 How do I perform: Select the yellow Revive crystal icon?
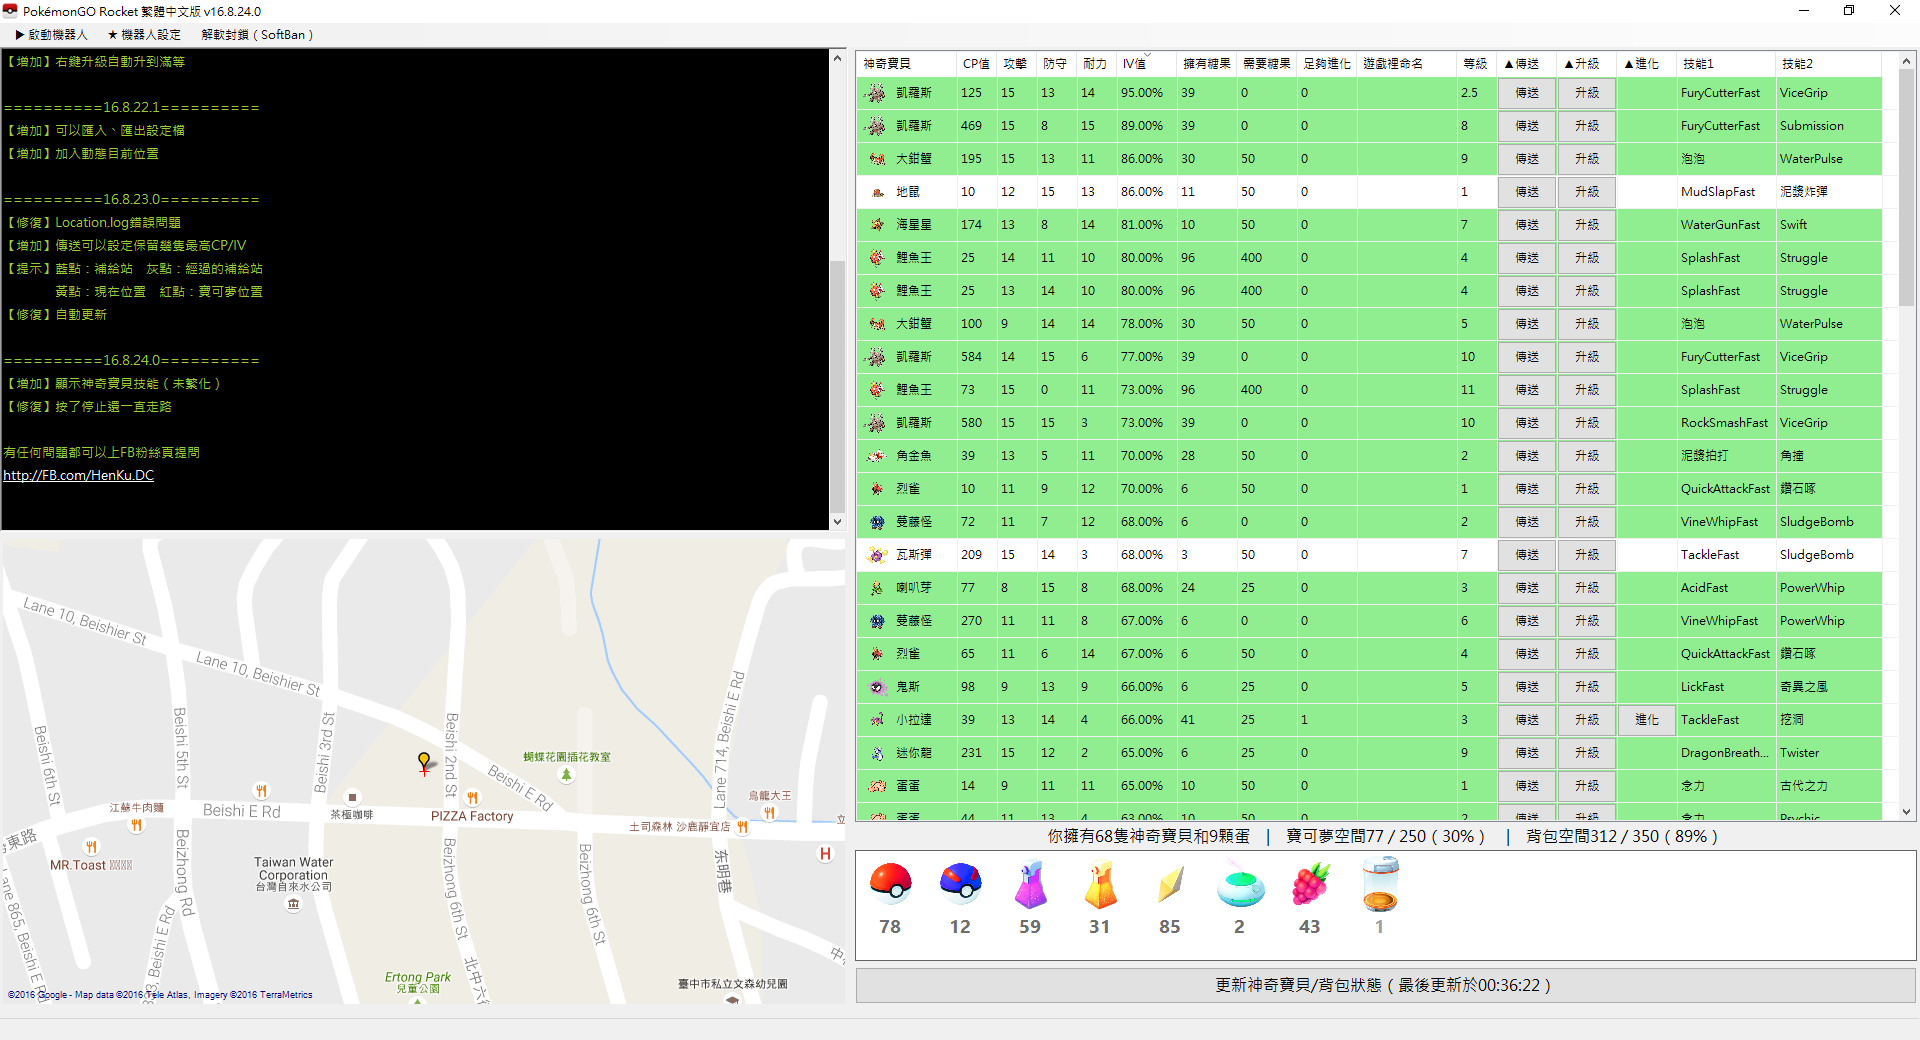click(x=1170, y=885)
